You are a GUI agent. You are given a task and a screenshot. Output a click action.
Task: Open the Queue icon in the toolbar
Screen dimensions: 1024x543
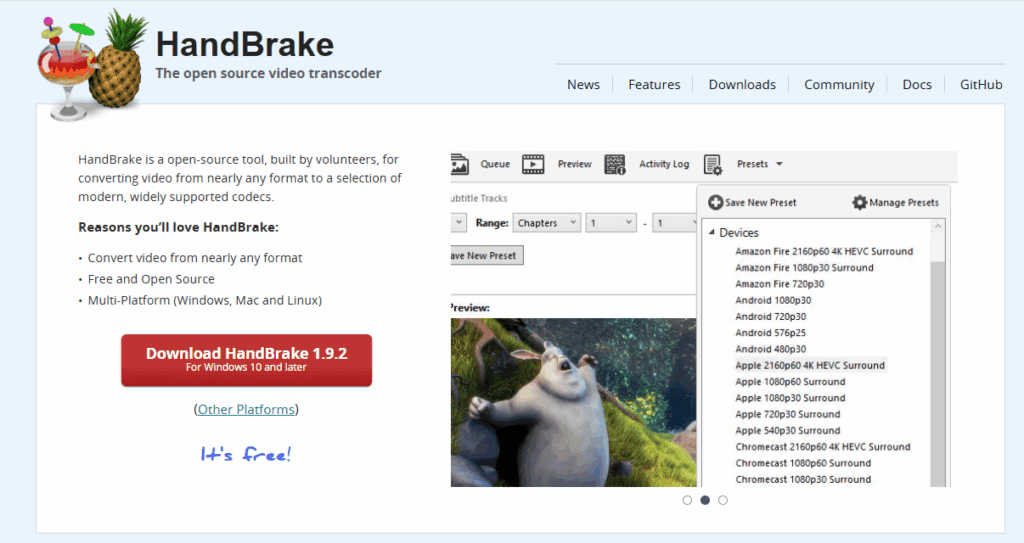tap(460, 164)
